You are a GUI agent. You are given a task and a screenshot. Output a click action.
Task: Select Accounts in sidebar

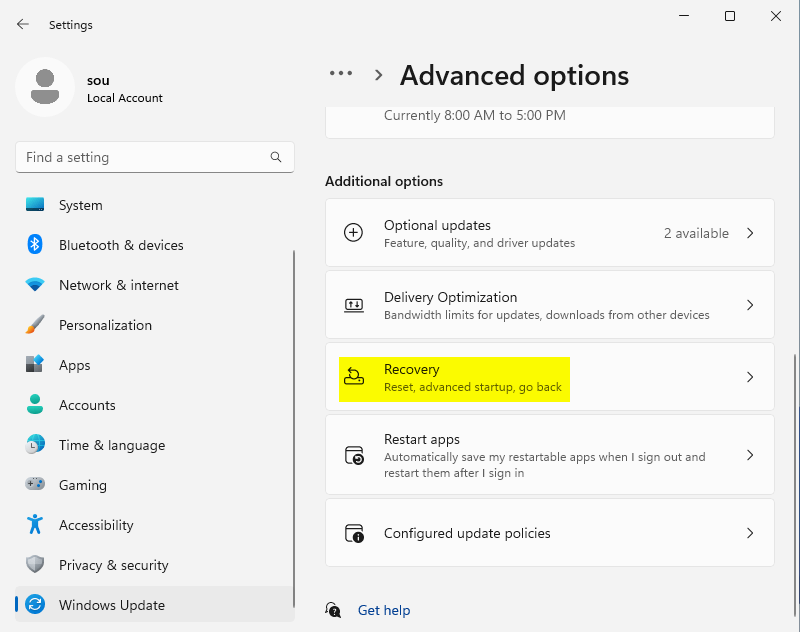click(x=154, y=405)
